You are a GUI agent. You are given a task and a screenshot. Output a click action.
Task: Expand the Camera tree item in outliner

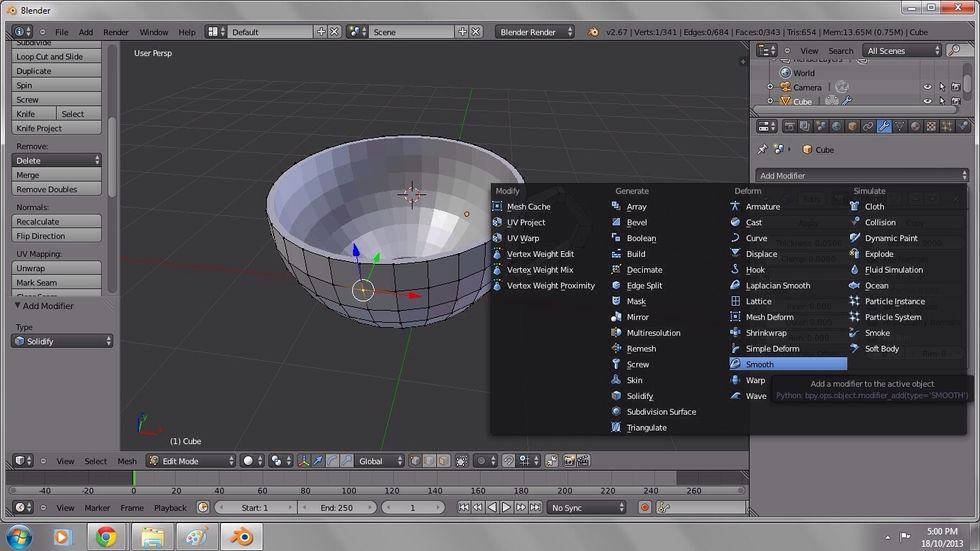tap(770, 87)
